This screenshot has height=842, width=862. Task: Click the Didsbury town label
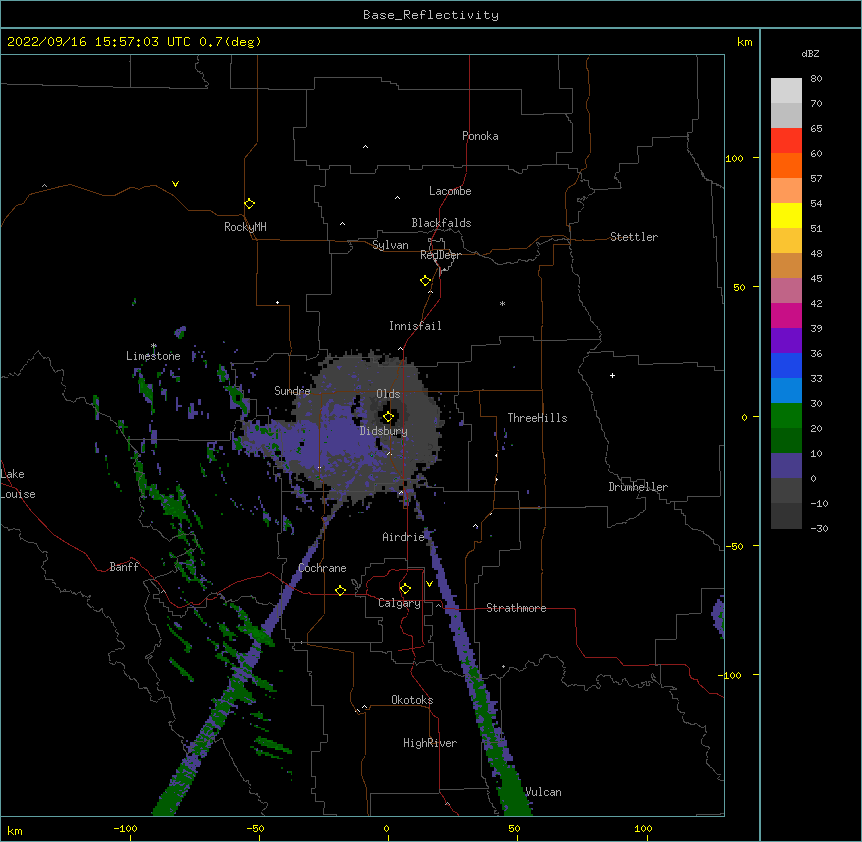point(384,431)
